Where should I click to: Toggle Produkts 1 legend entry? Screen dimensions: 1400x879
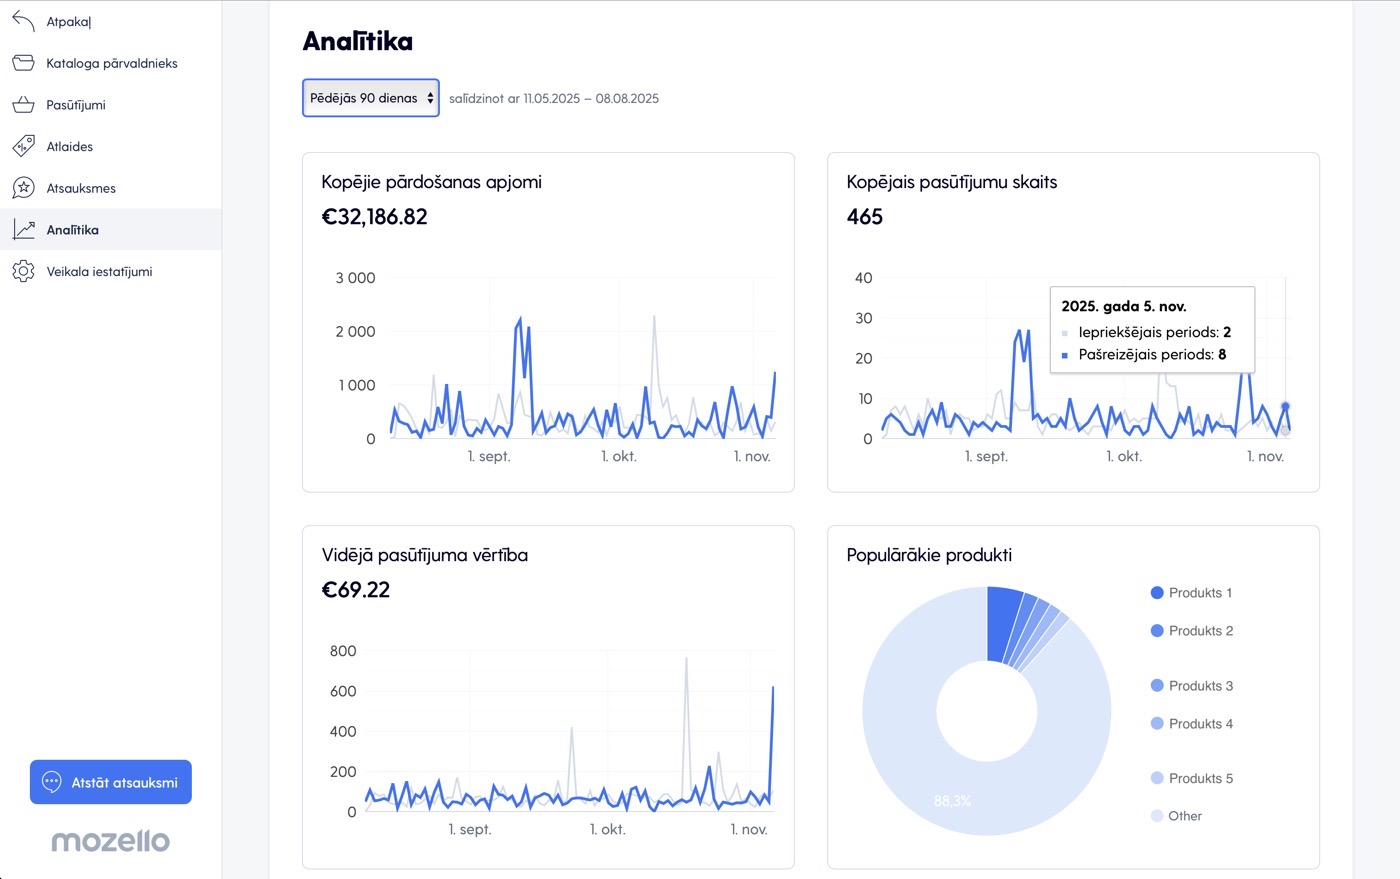point(1191,593)
